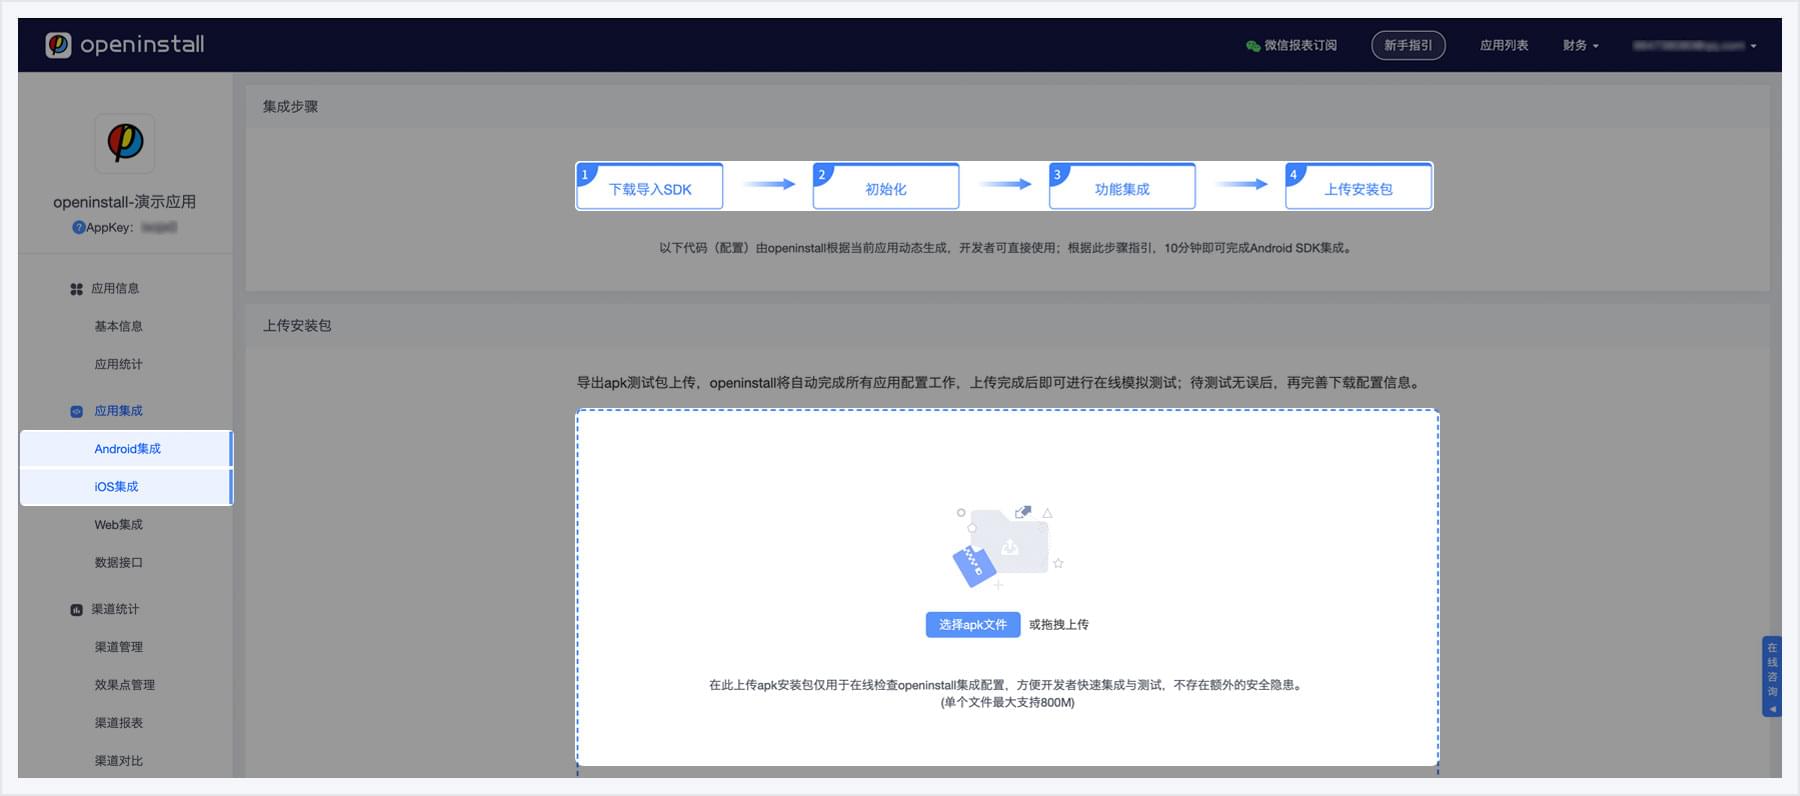Image resolution: width=1800 pixels, height=796 pixels.
Task: Open the 在线咨询 side widget
Action: pyautogui.click(x=1771, y=676)
